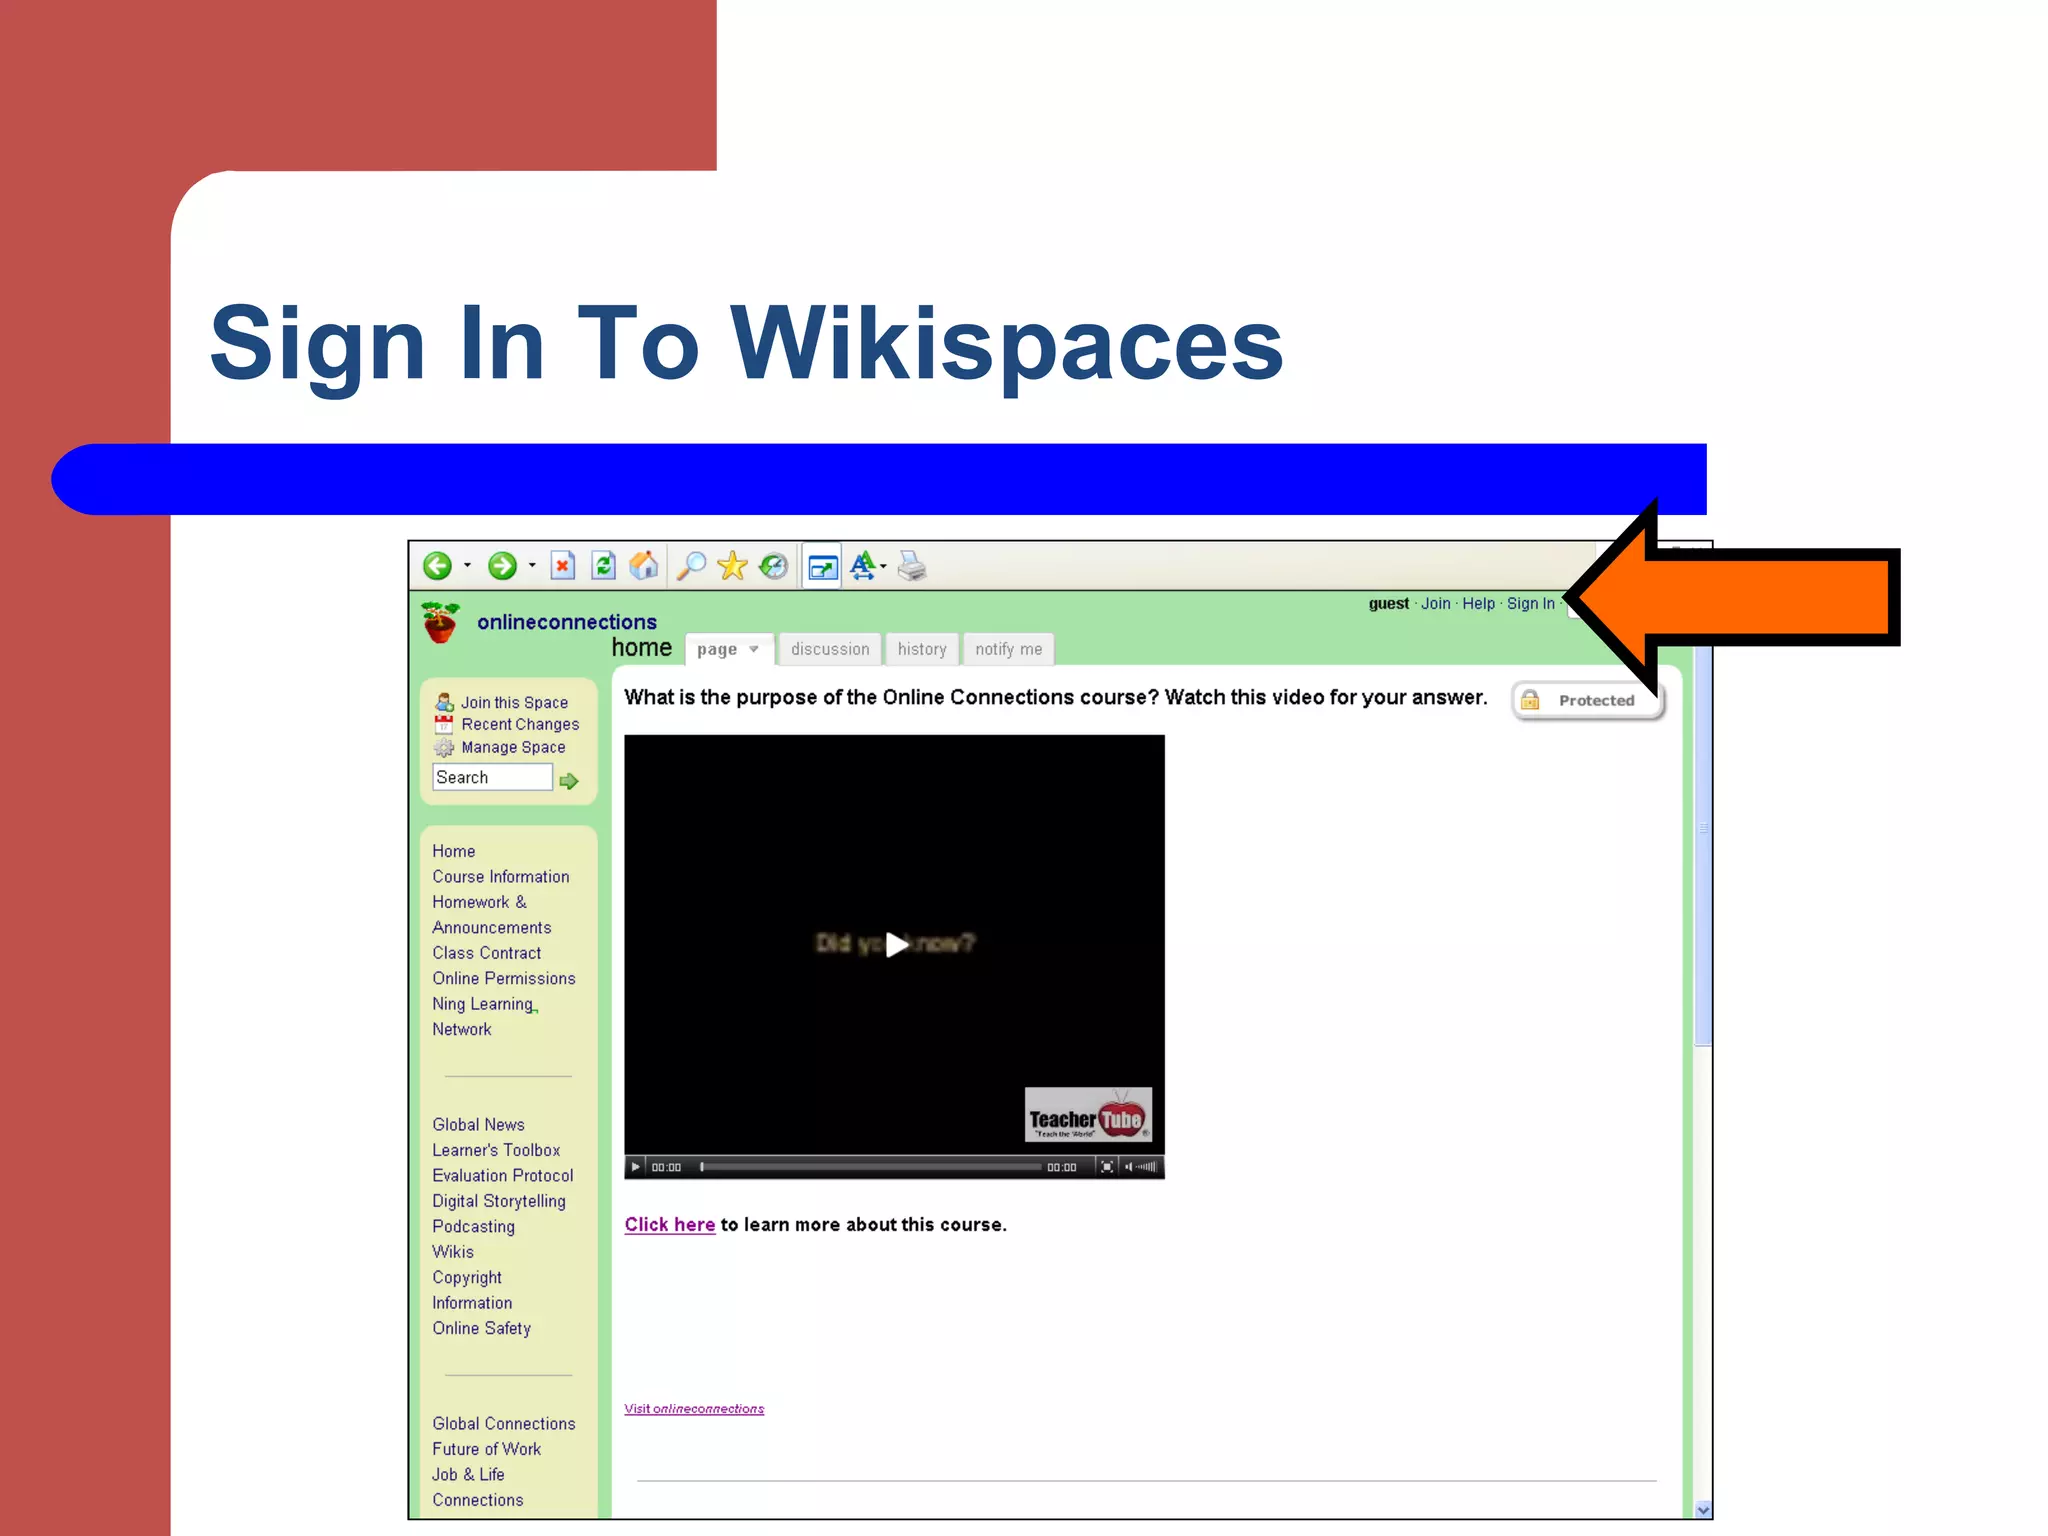2048x1536 pixels.
Task: Open the Online Permissions sidebar link
Action: pos(503,979)
